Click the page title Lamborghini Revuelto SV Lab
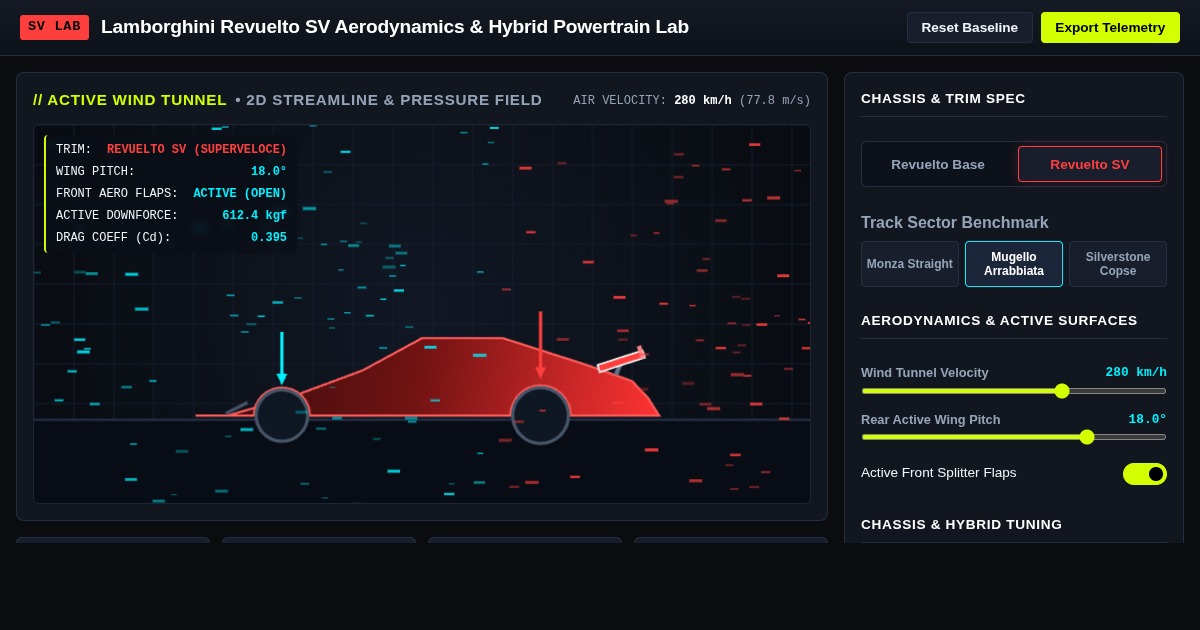1200x630 pixels. (x=395, y=27)
